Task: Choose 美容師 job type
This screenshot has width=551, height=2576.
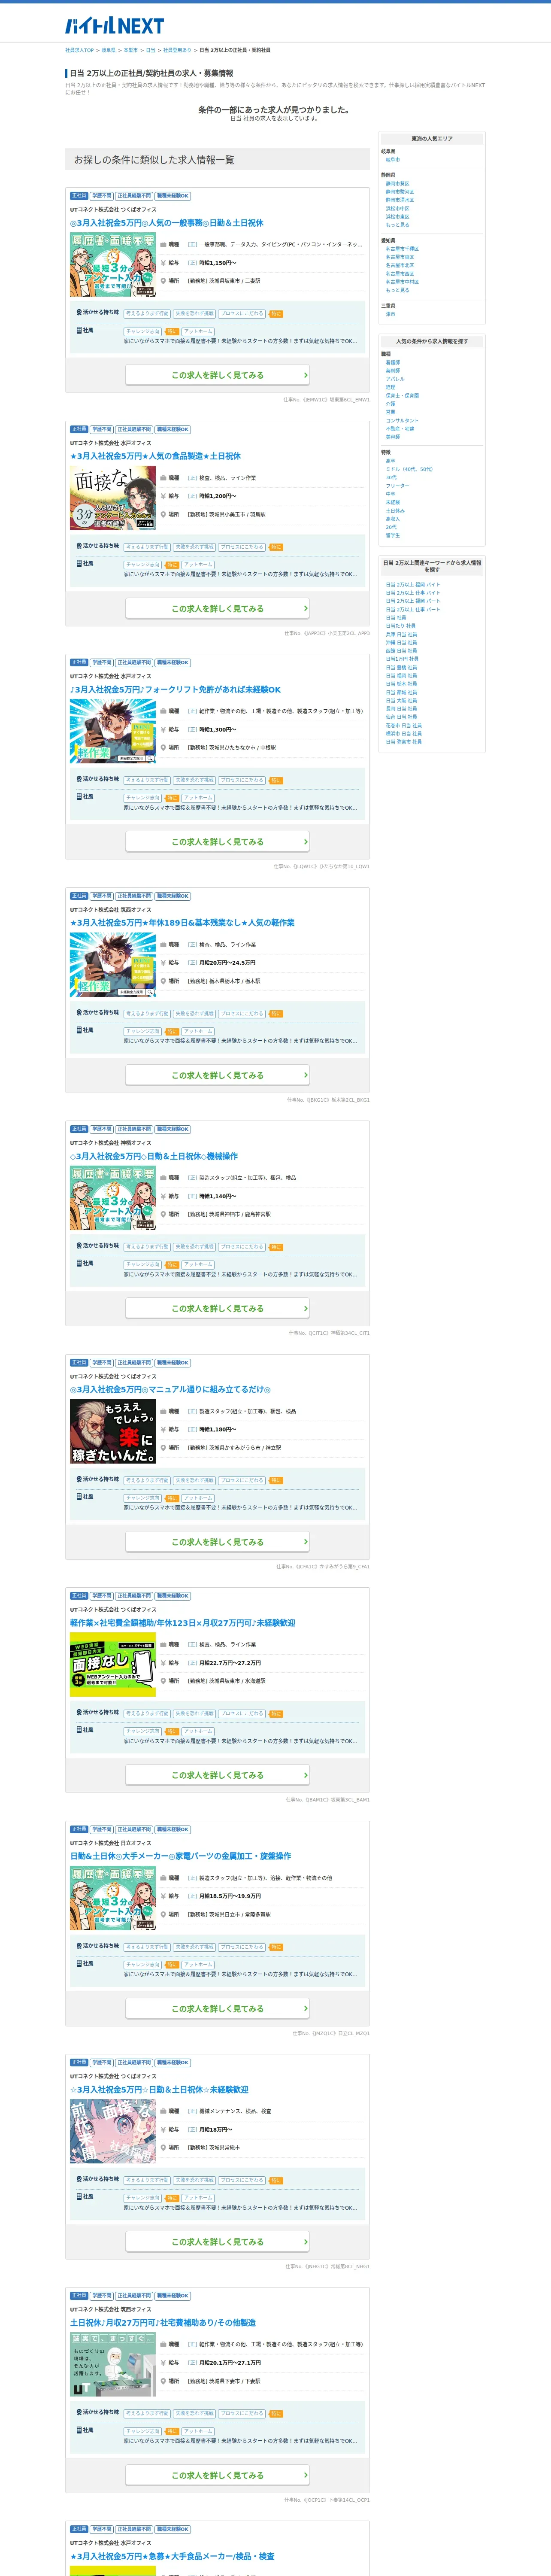Action: (393, 437)
